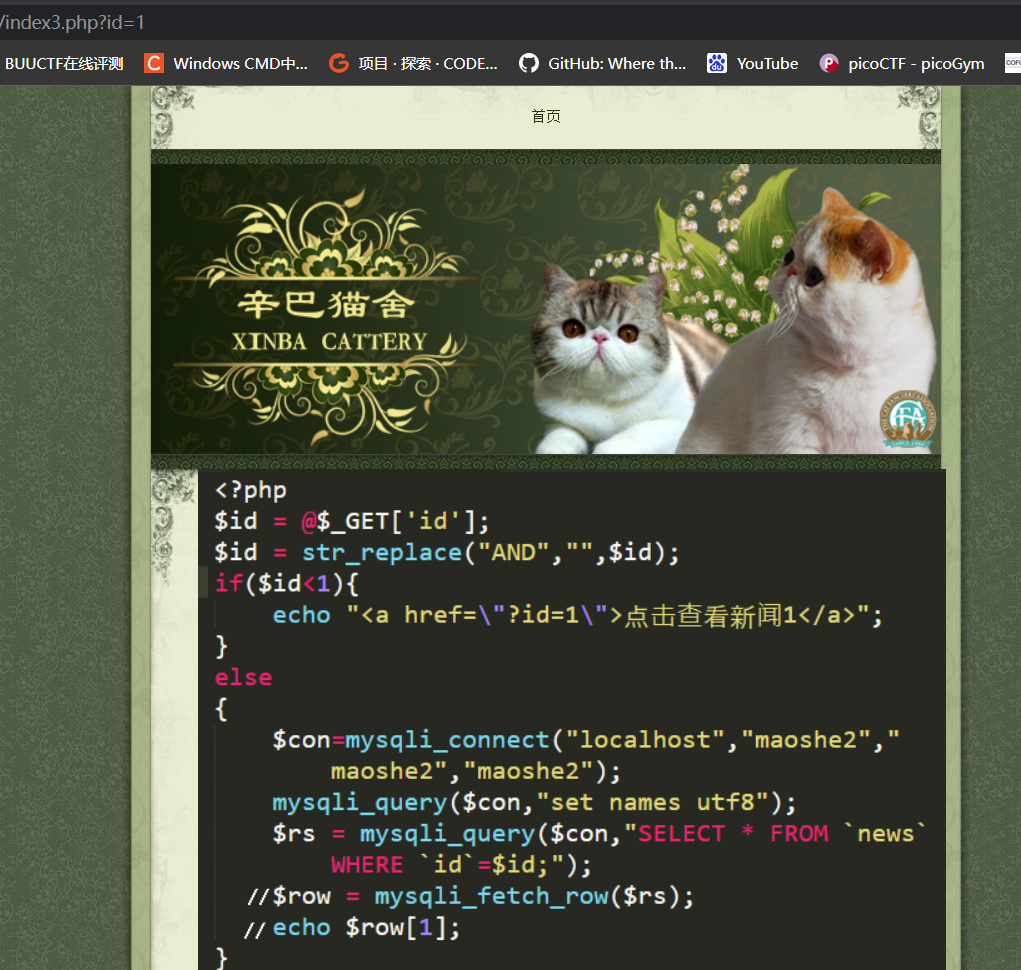Click the <?php opening tag text

tap(251, 490)
